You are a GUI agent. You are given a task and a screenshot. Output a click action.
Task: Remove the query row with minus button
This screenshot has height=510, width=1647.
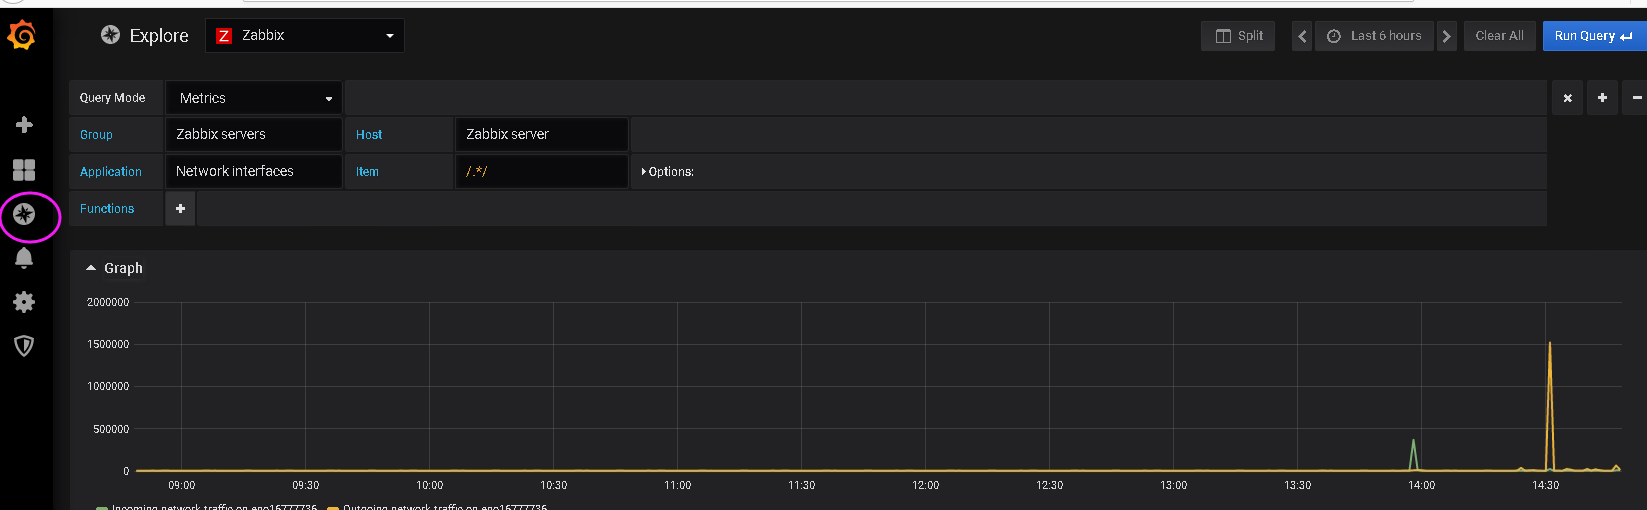click(x=1636, y=98)
